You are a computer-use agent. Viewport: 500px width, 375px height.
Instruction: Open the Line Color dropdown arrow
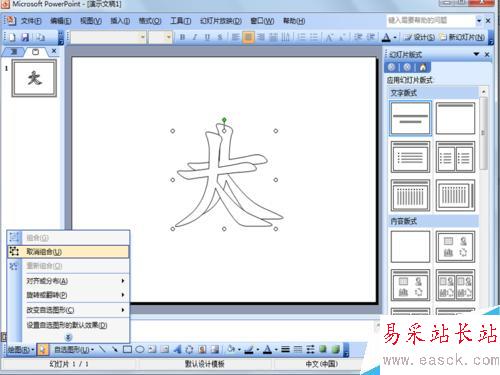(x=258, y=349)
